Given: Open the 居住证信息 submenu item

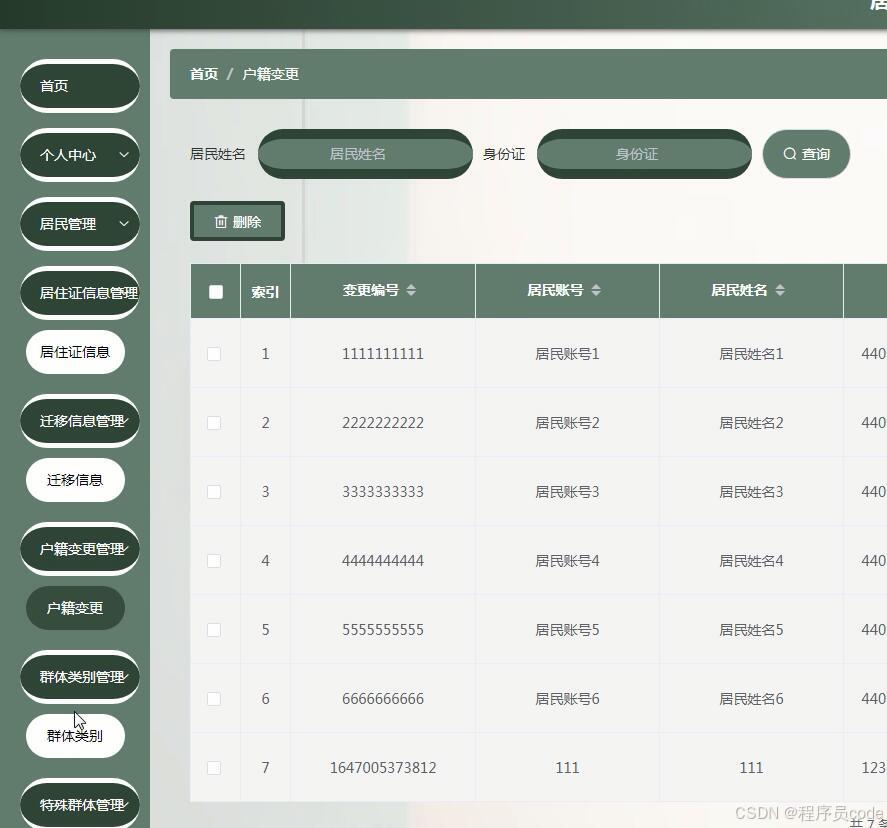Looking at the screenshot, I should 75,352.
